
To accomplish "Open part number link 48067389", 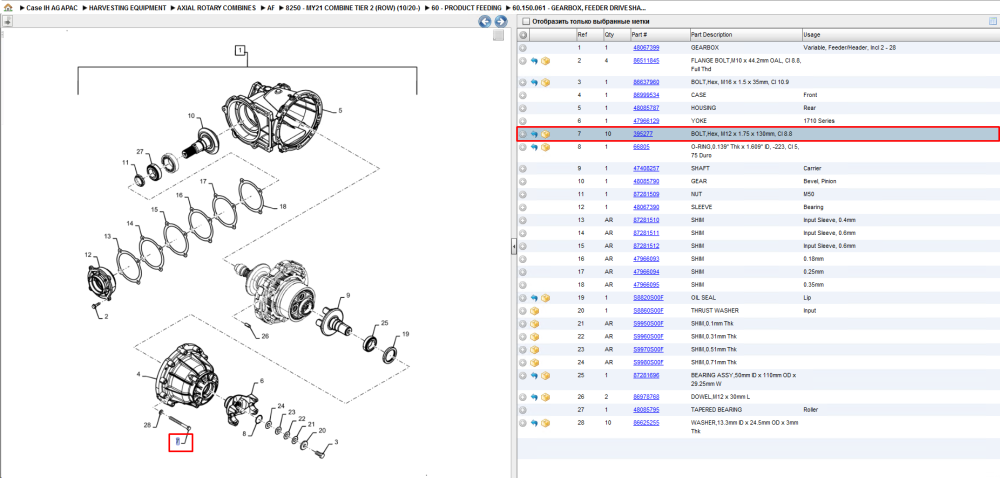I will tap(646, 48).
